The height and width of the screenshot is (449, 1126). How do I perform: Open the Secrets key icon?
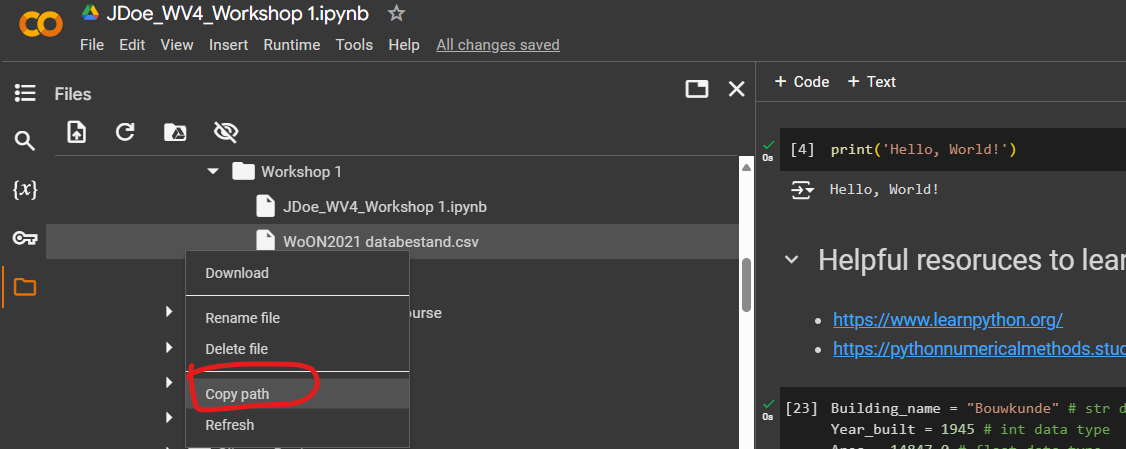pyautogui.click(x=25, y=238)
